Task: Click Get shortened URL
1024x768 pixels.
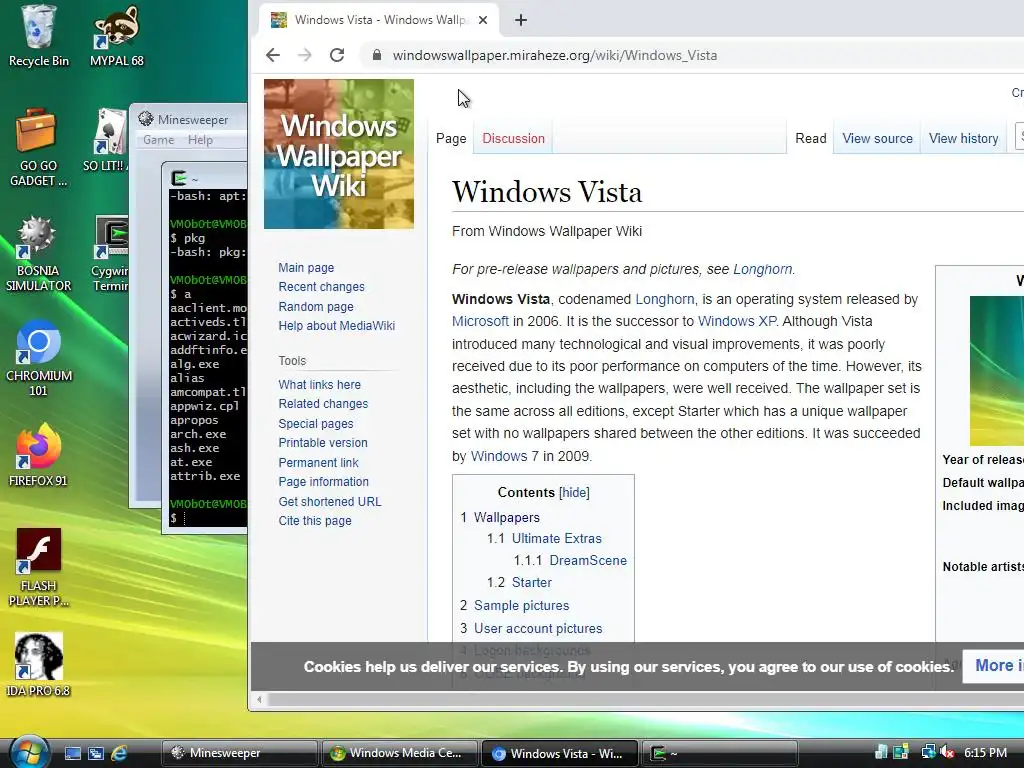Action: [330, 502]
